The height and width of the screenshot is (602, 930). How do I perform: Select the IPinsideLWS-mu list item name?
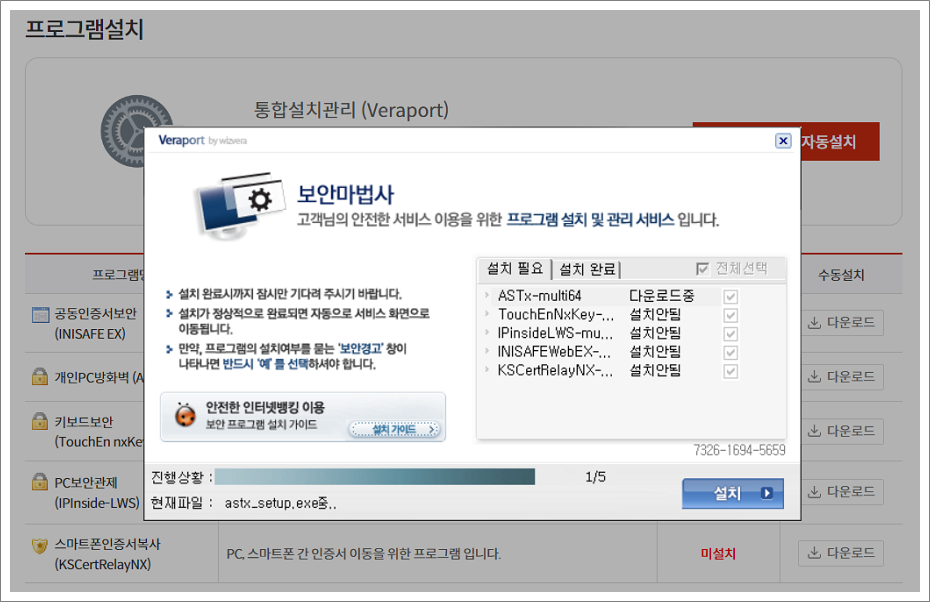tap(555, 333)
